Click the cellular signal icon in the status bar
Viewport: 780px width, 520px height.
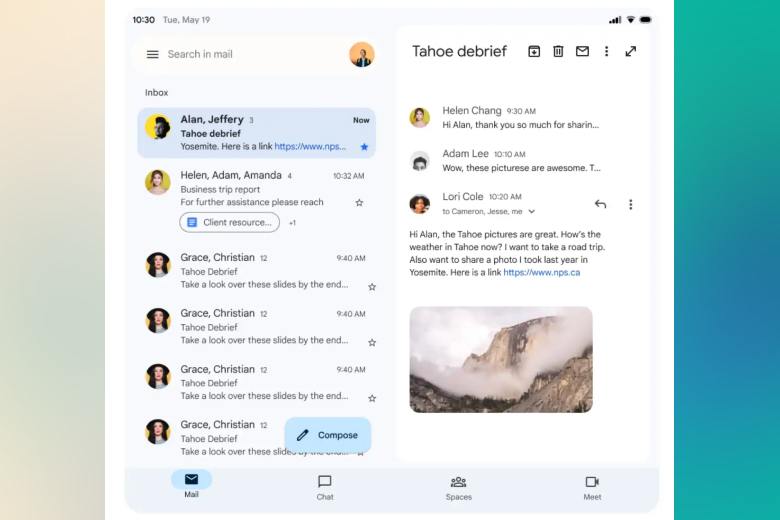615,20
